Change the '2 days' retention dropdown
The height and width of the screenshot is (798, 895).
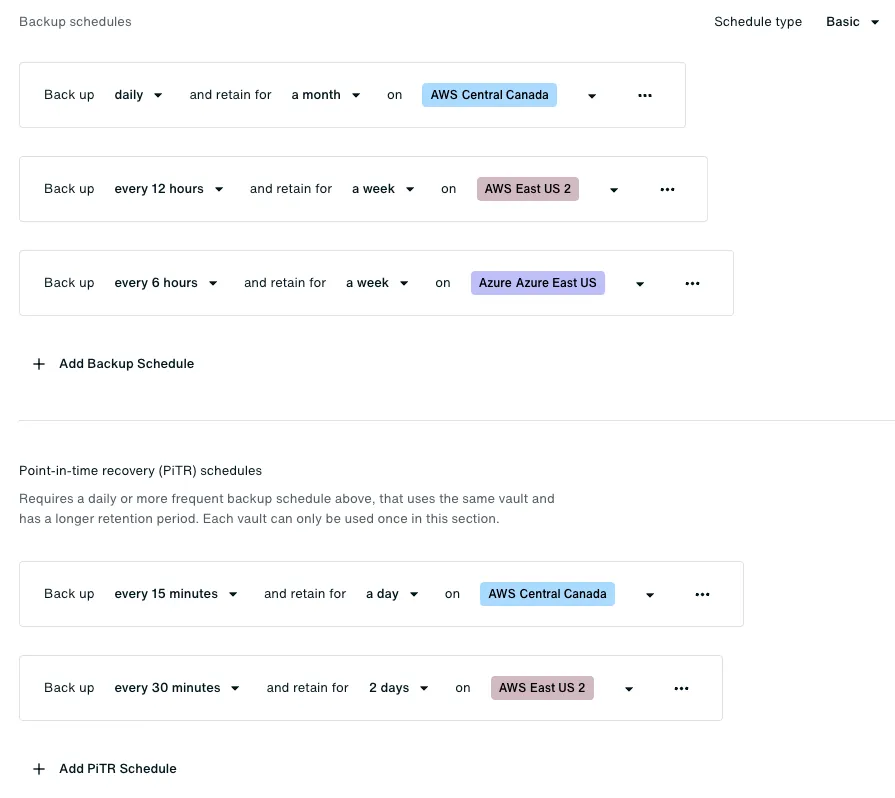(x=398, y=688)
